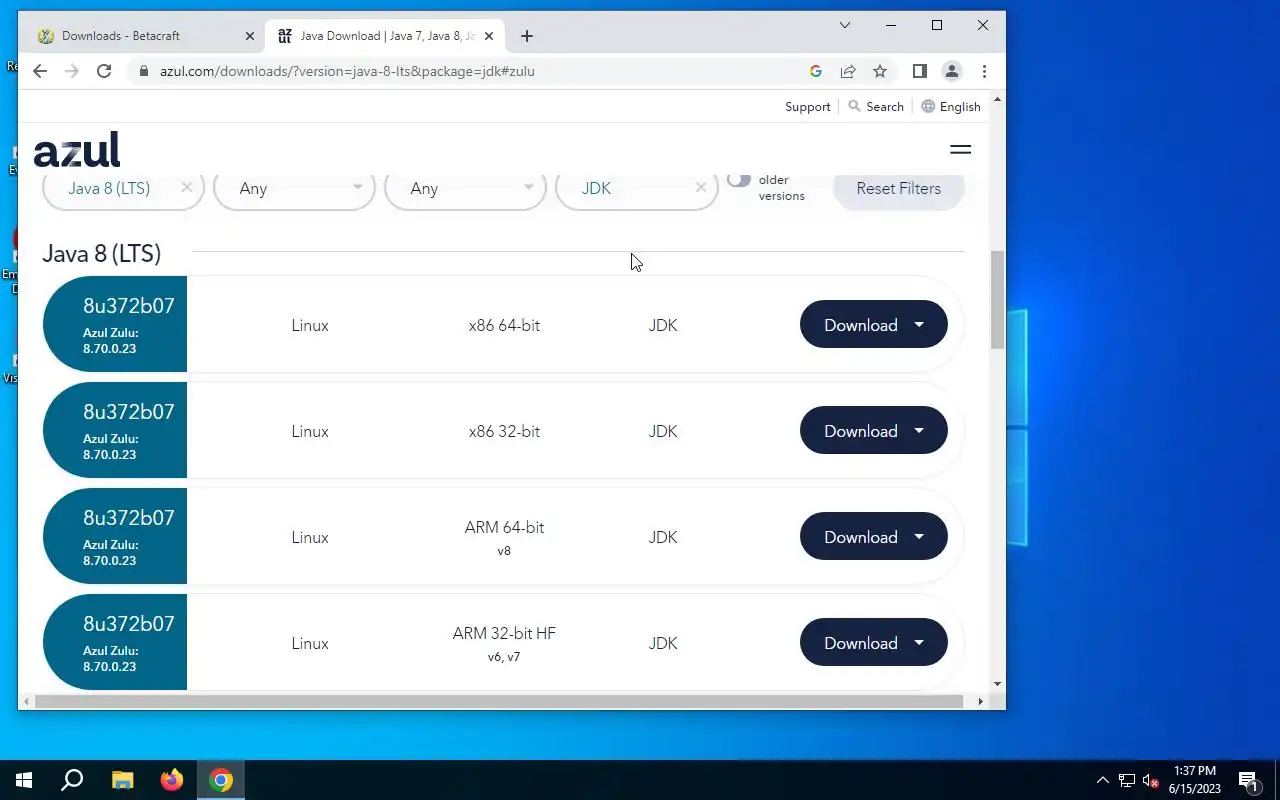Click the horizontal scrollbar thumb

click(498, 701)
